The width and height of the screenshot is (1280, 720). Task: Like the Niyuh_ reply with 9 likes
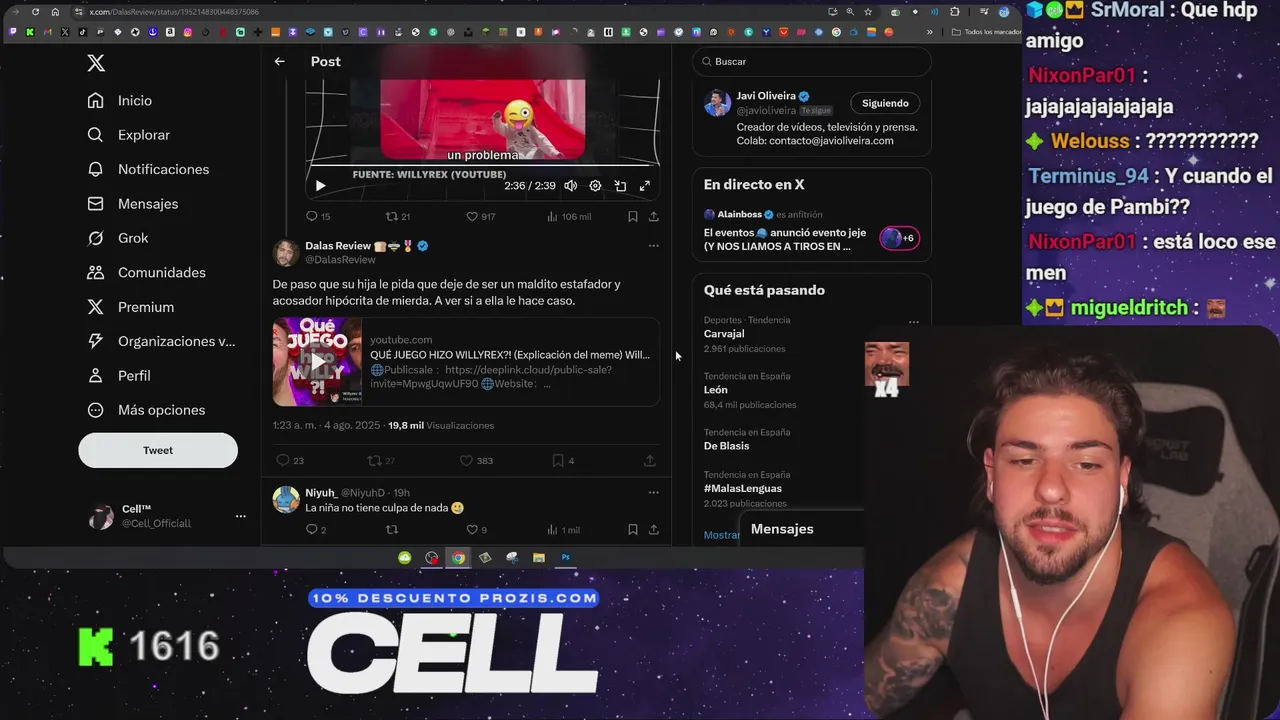click(x=477, y=530)
